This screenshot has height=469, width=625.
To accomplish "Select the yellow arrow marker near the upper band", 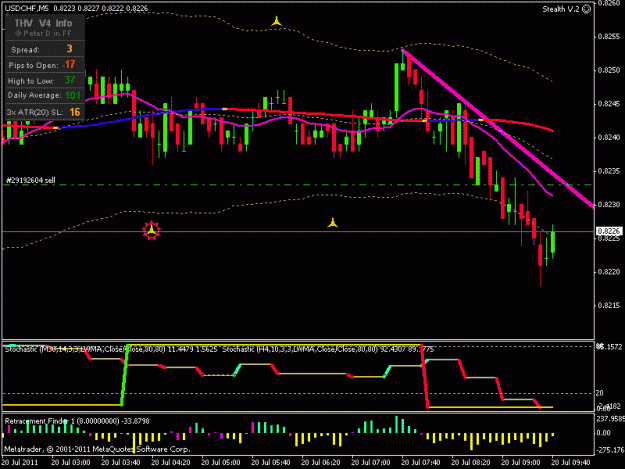I will 276,21.
